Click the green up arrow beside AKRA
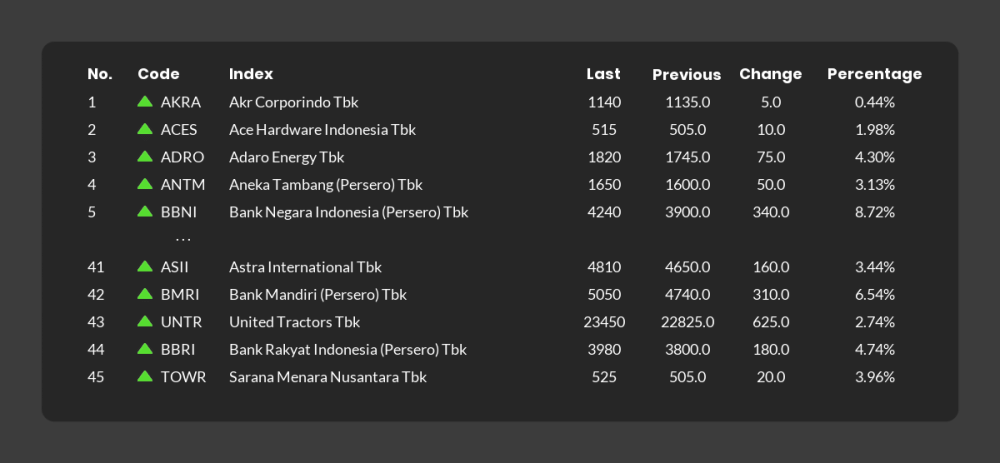 pyautogui.click(x=145, y=101)
